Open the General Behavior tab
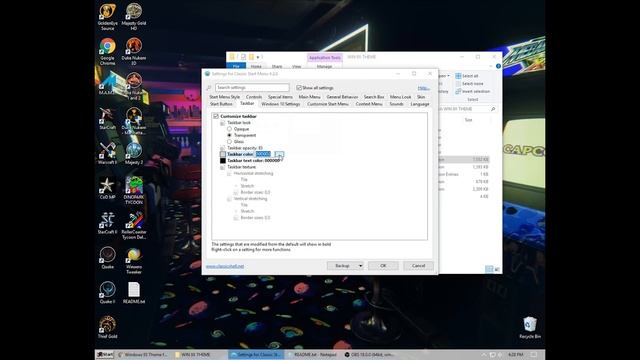The height and width of the screenshot is (360, 640). [x=342, y=97]
